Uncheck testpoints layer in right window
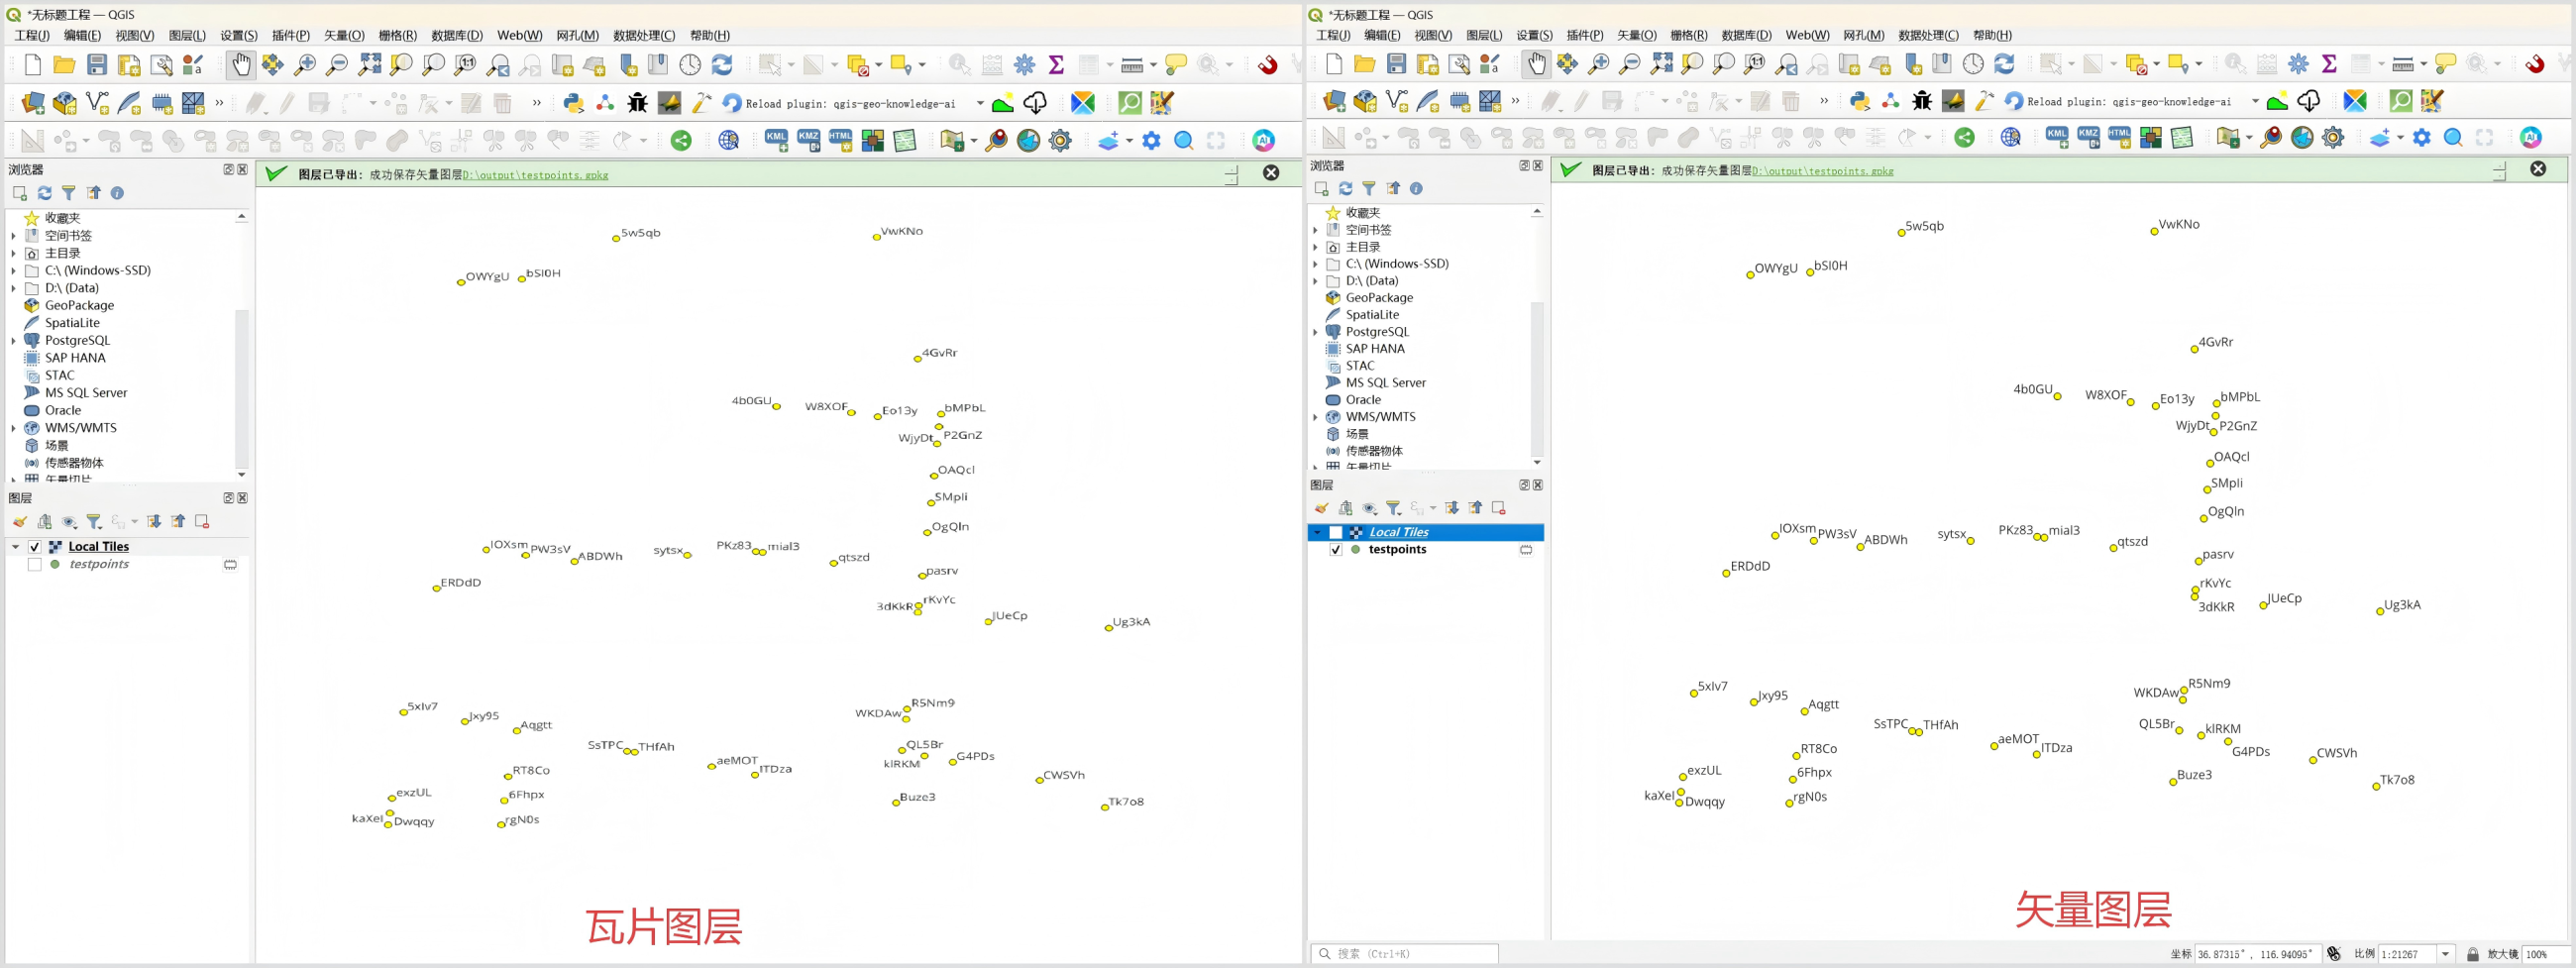2576x968 pixels. coord(1335,550)
